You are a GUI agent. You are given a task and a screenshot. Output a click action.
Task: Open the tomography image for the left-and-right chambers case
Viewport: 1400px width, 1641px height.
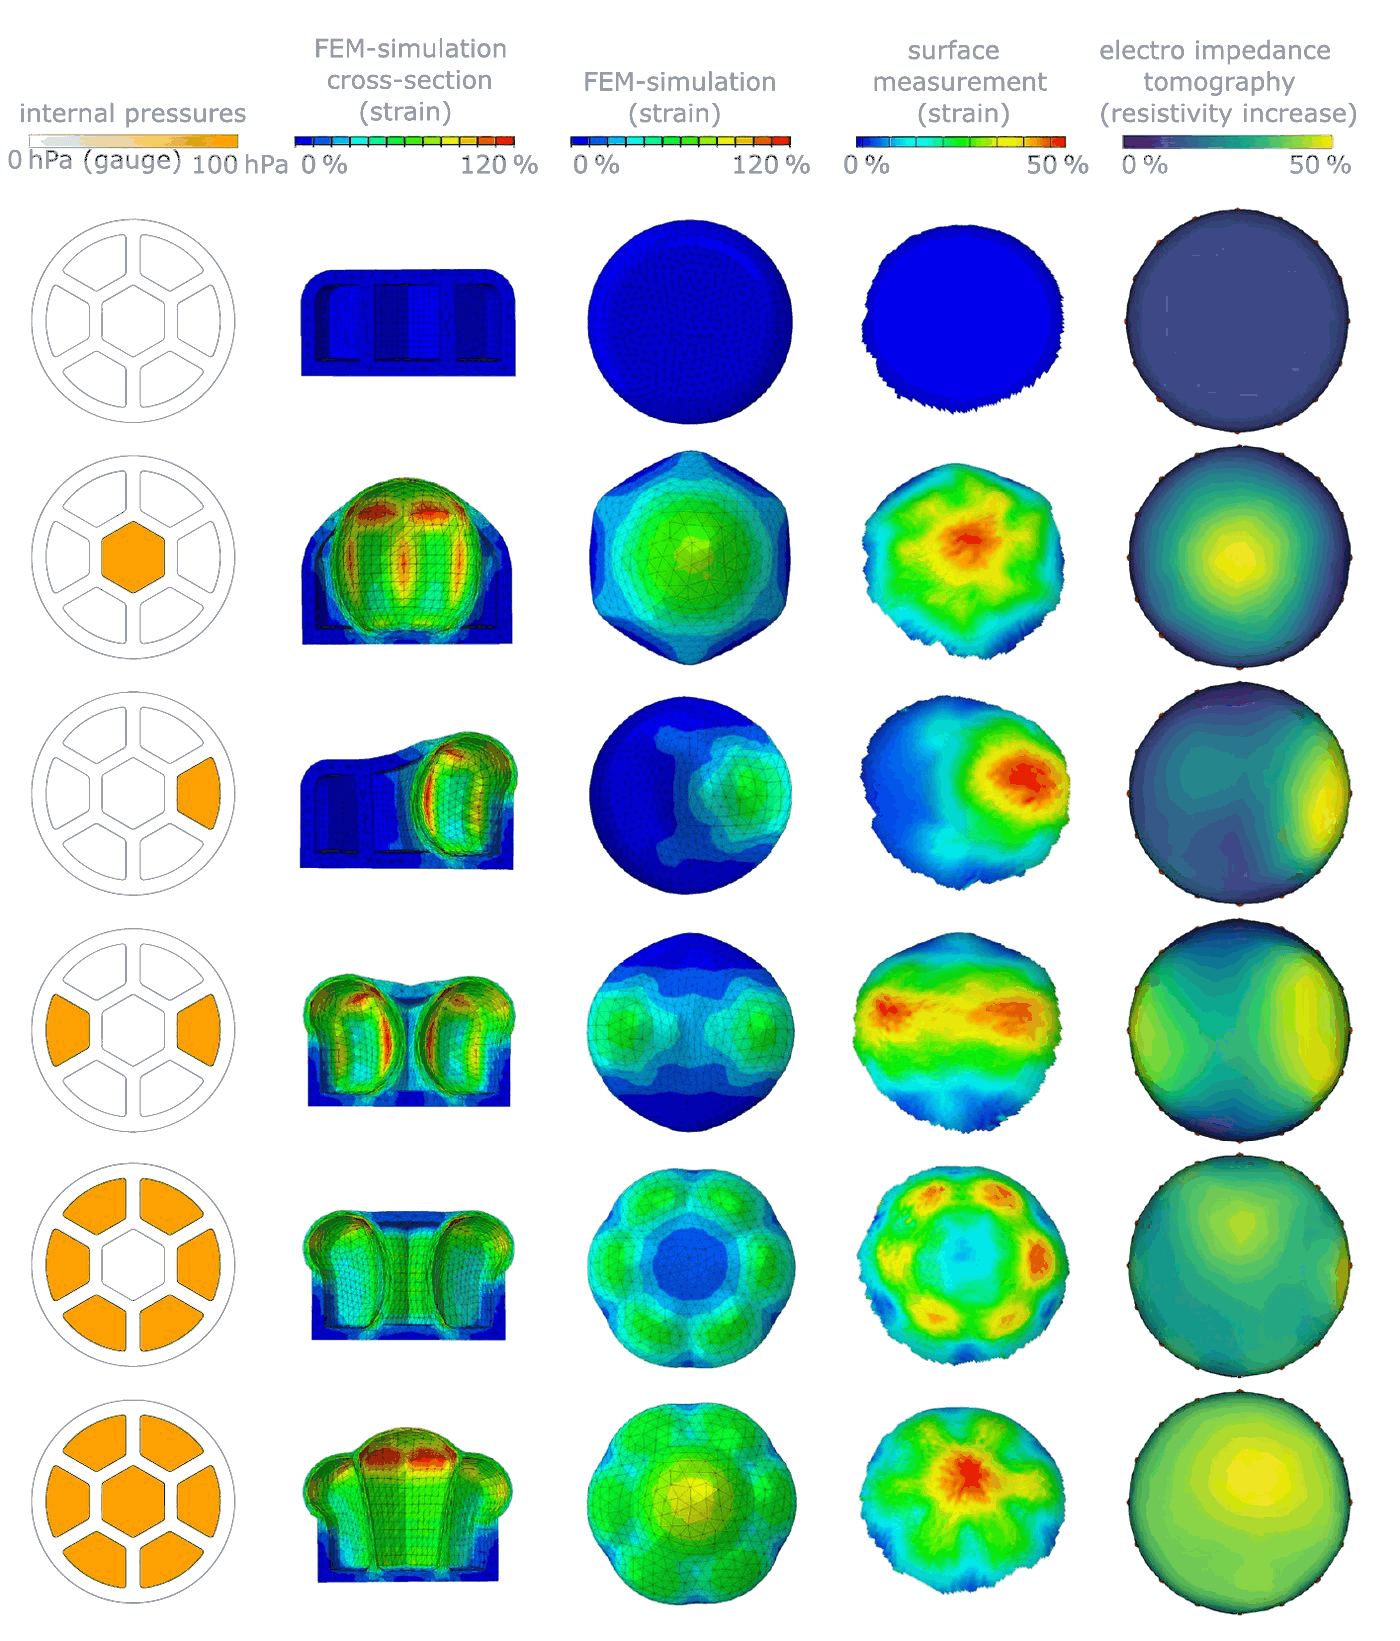click(1240, 1030)
